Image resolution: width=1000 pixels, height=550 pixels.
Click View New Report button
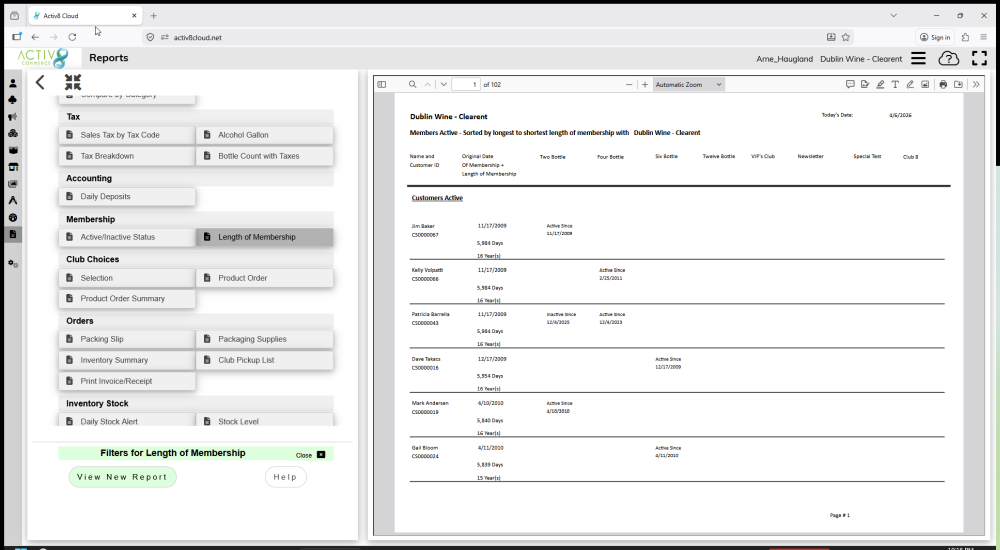click(x=122, y=477)
